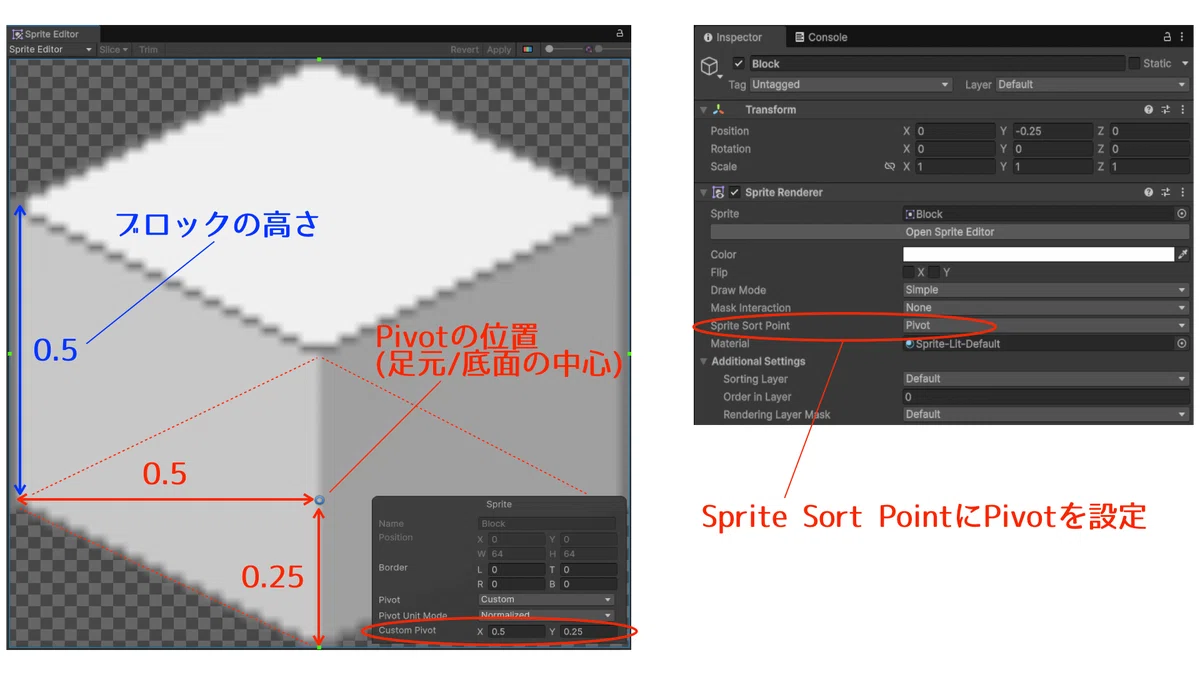Open the Inspector panel three-dot menu
The width and height of the screenshot is (1200, 675).
click(x=1184, y=37)
